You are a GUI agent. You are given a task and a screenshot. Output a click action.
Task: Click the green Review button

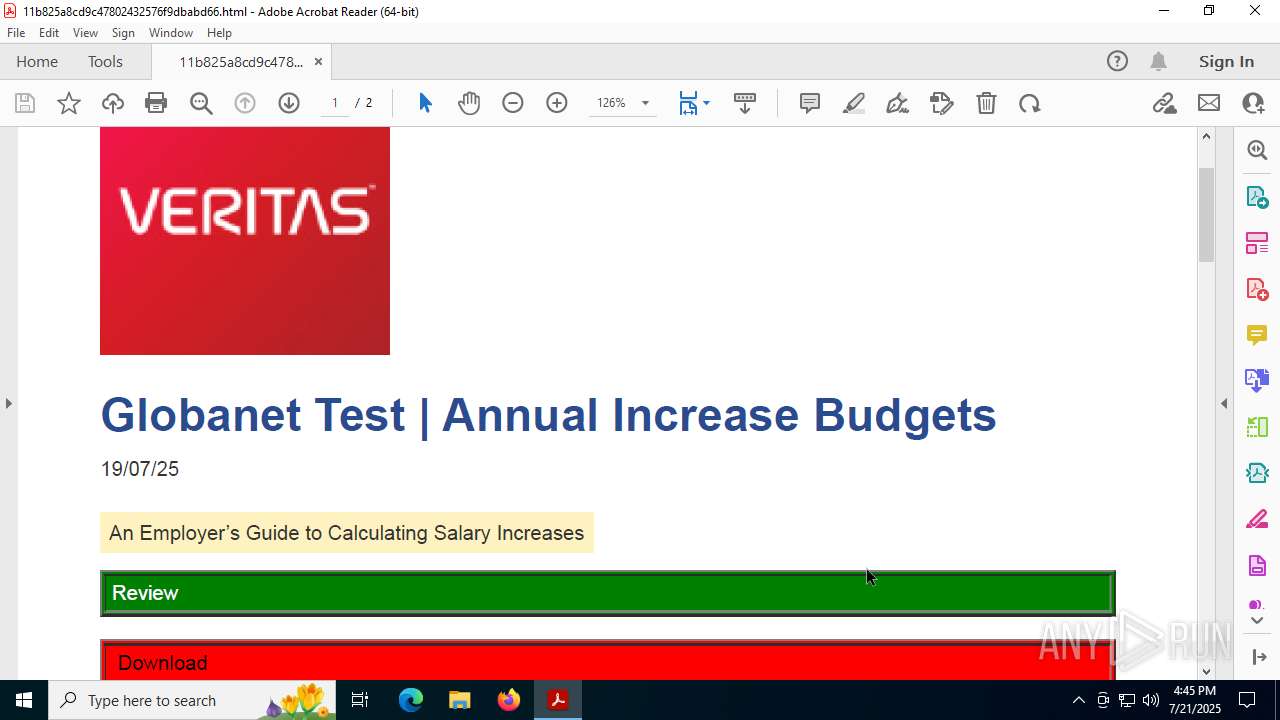coord(608,593)
